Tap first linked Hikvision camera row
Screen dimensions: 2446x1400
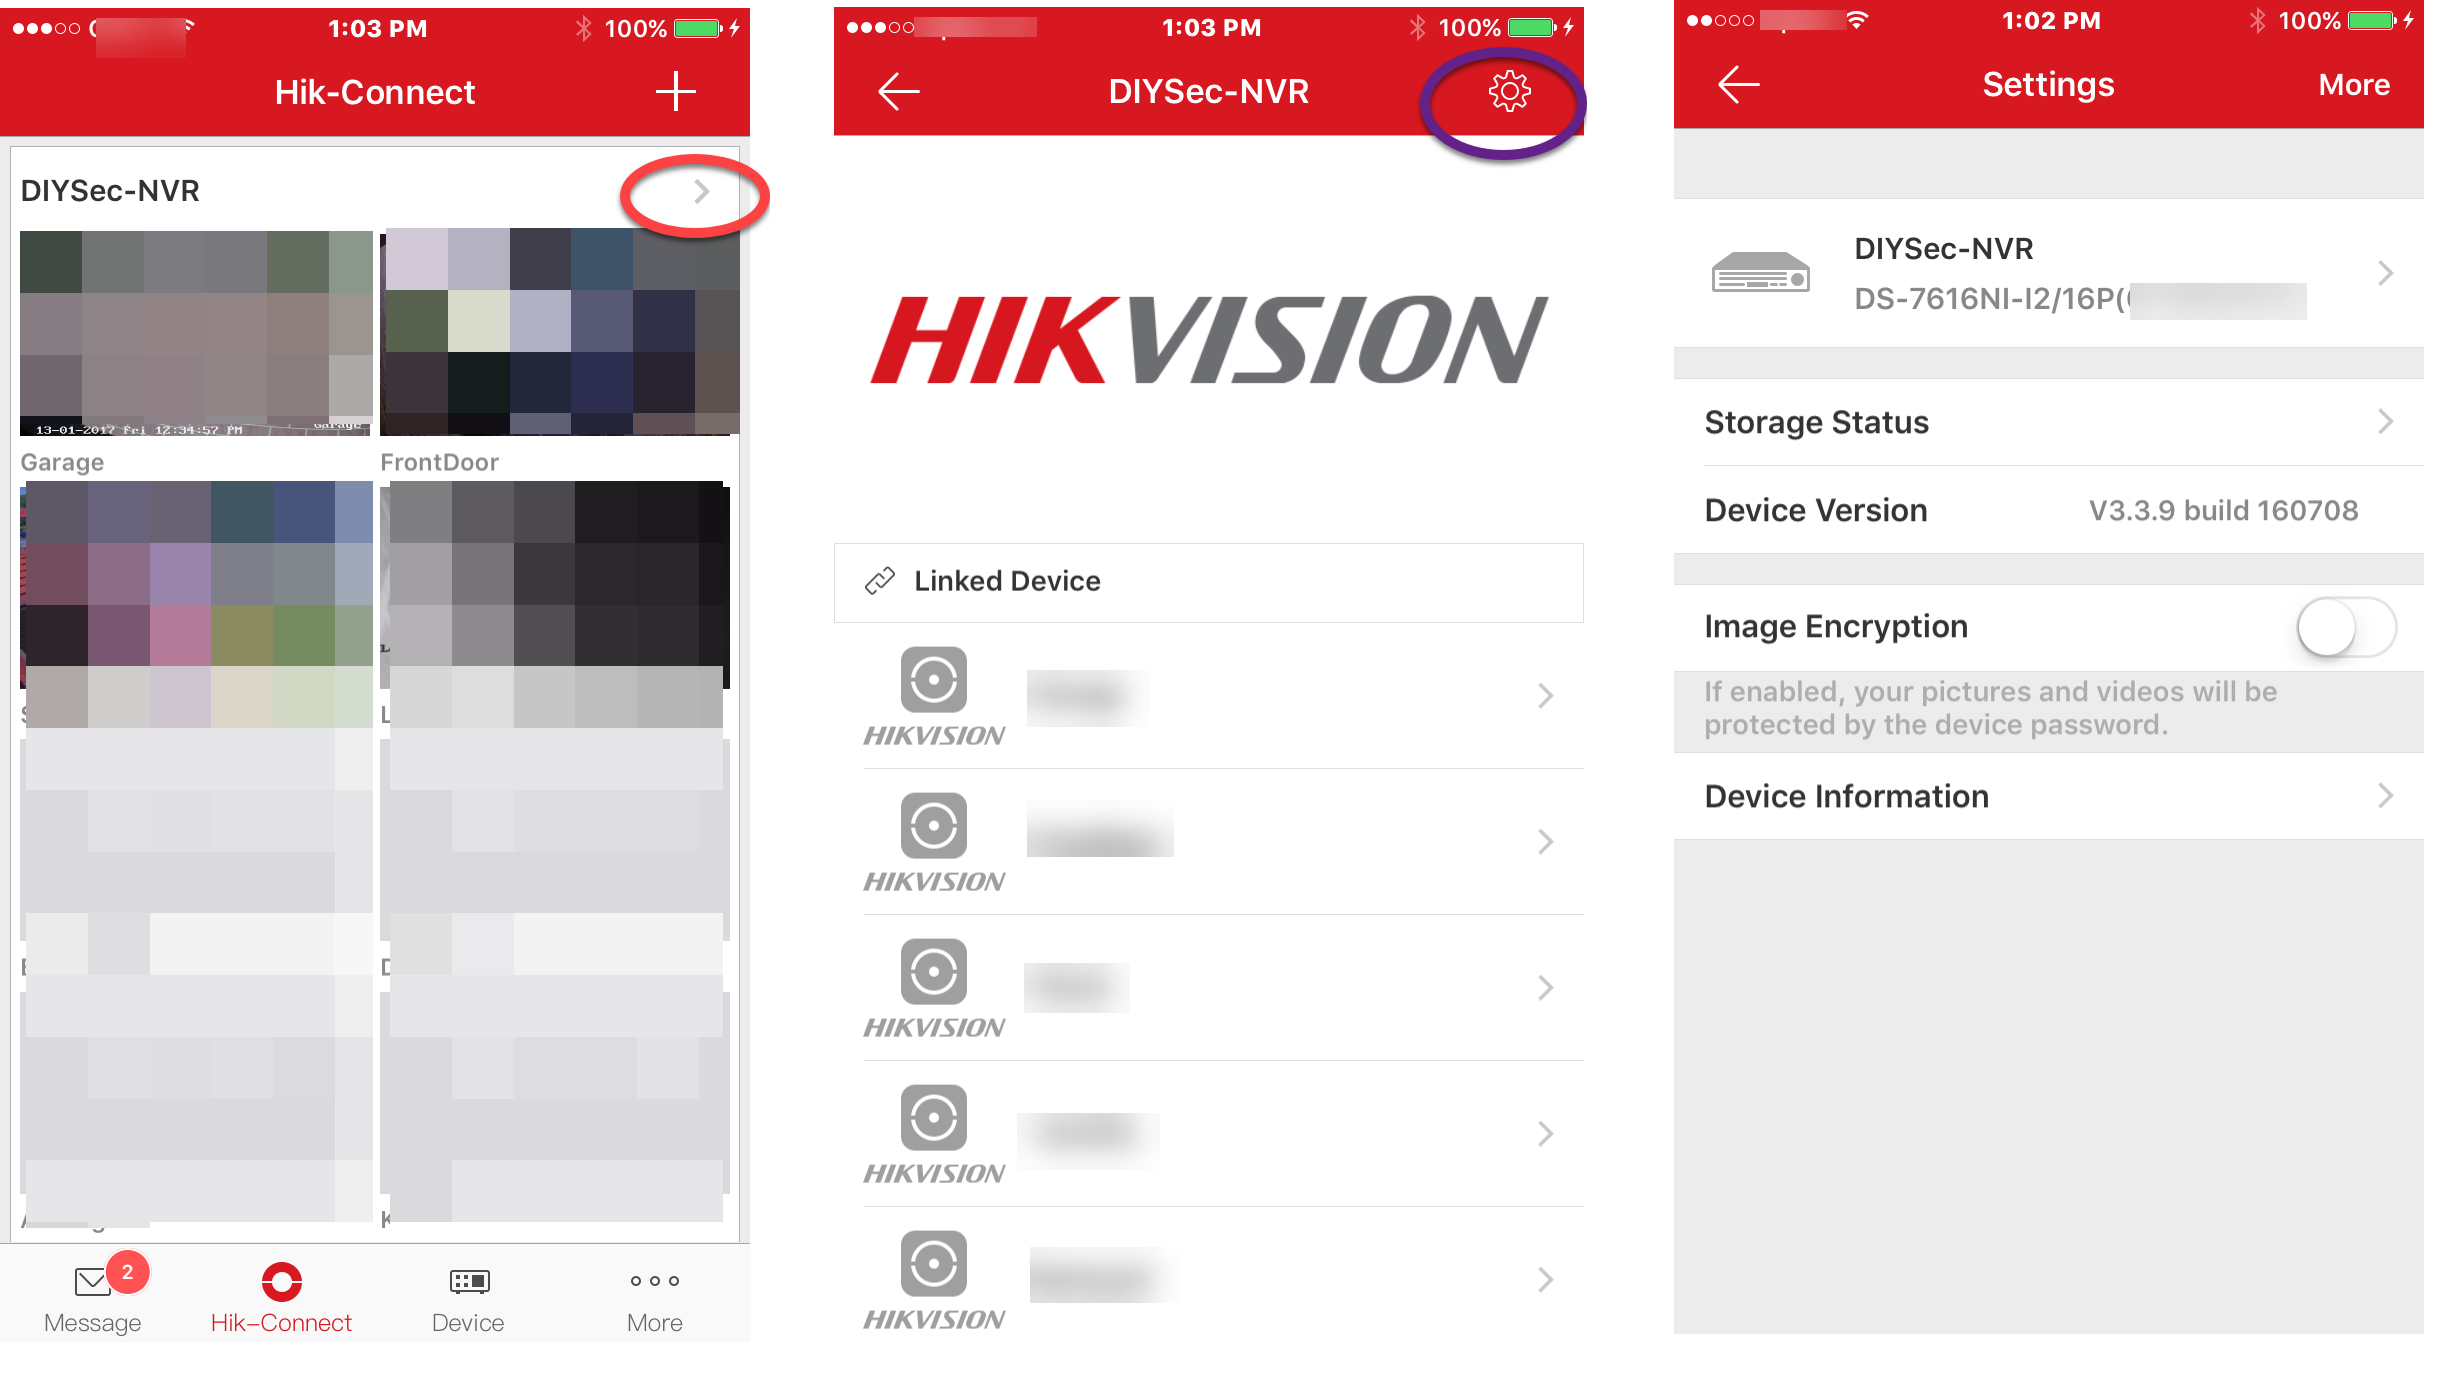pos(1210,694)
